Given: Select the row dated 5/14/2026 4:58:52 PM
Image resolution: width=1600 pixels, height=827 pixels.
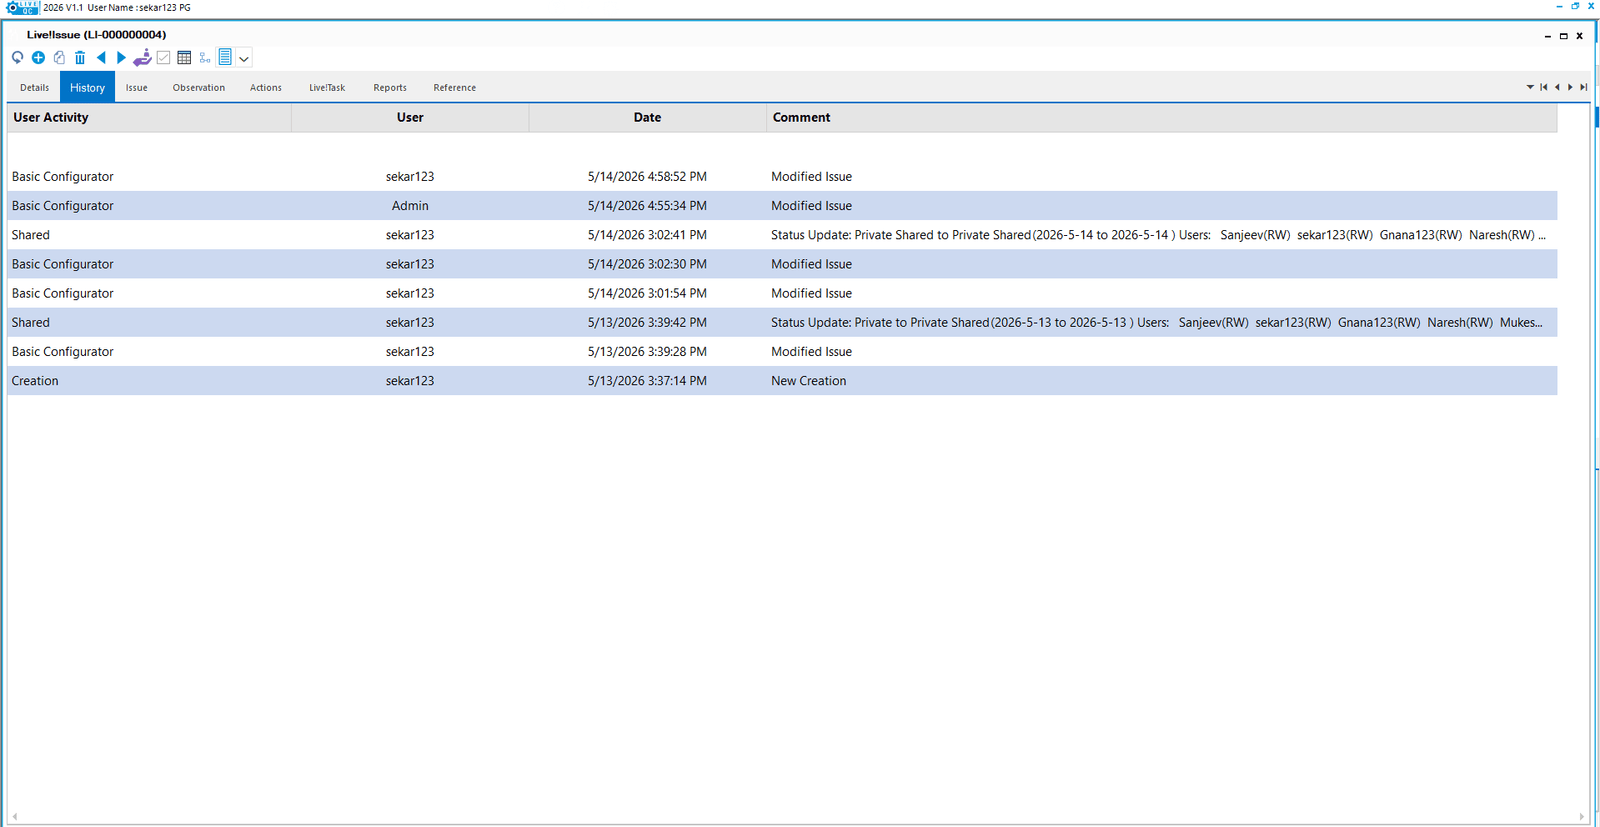Looking at the screenshot, I should [782, 176].
